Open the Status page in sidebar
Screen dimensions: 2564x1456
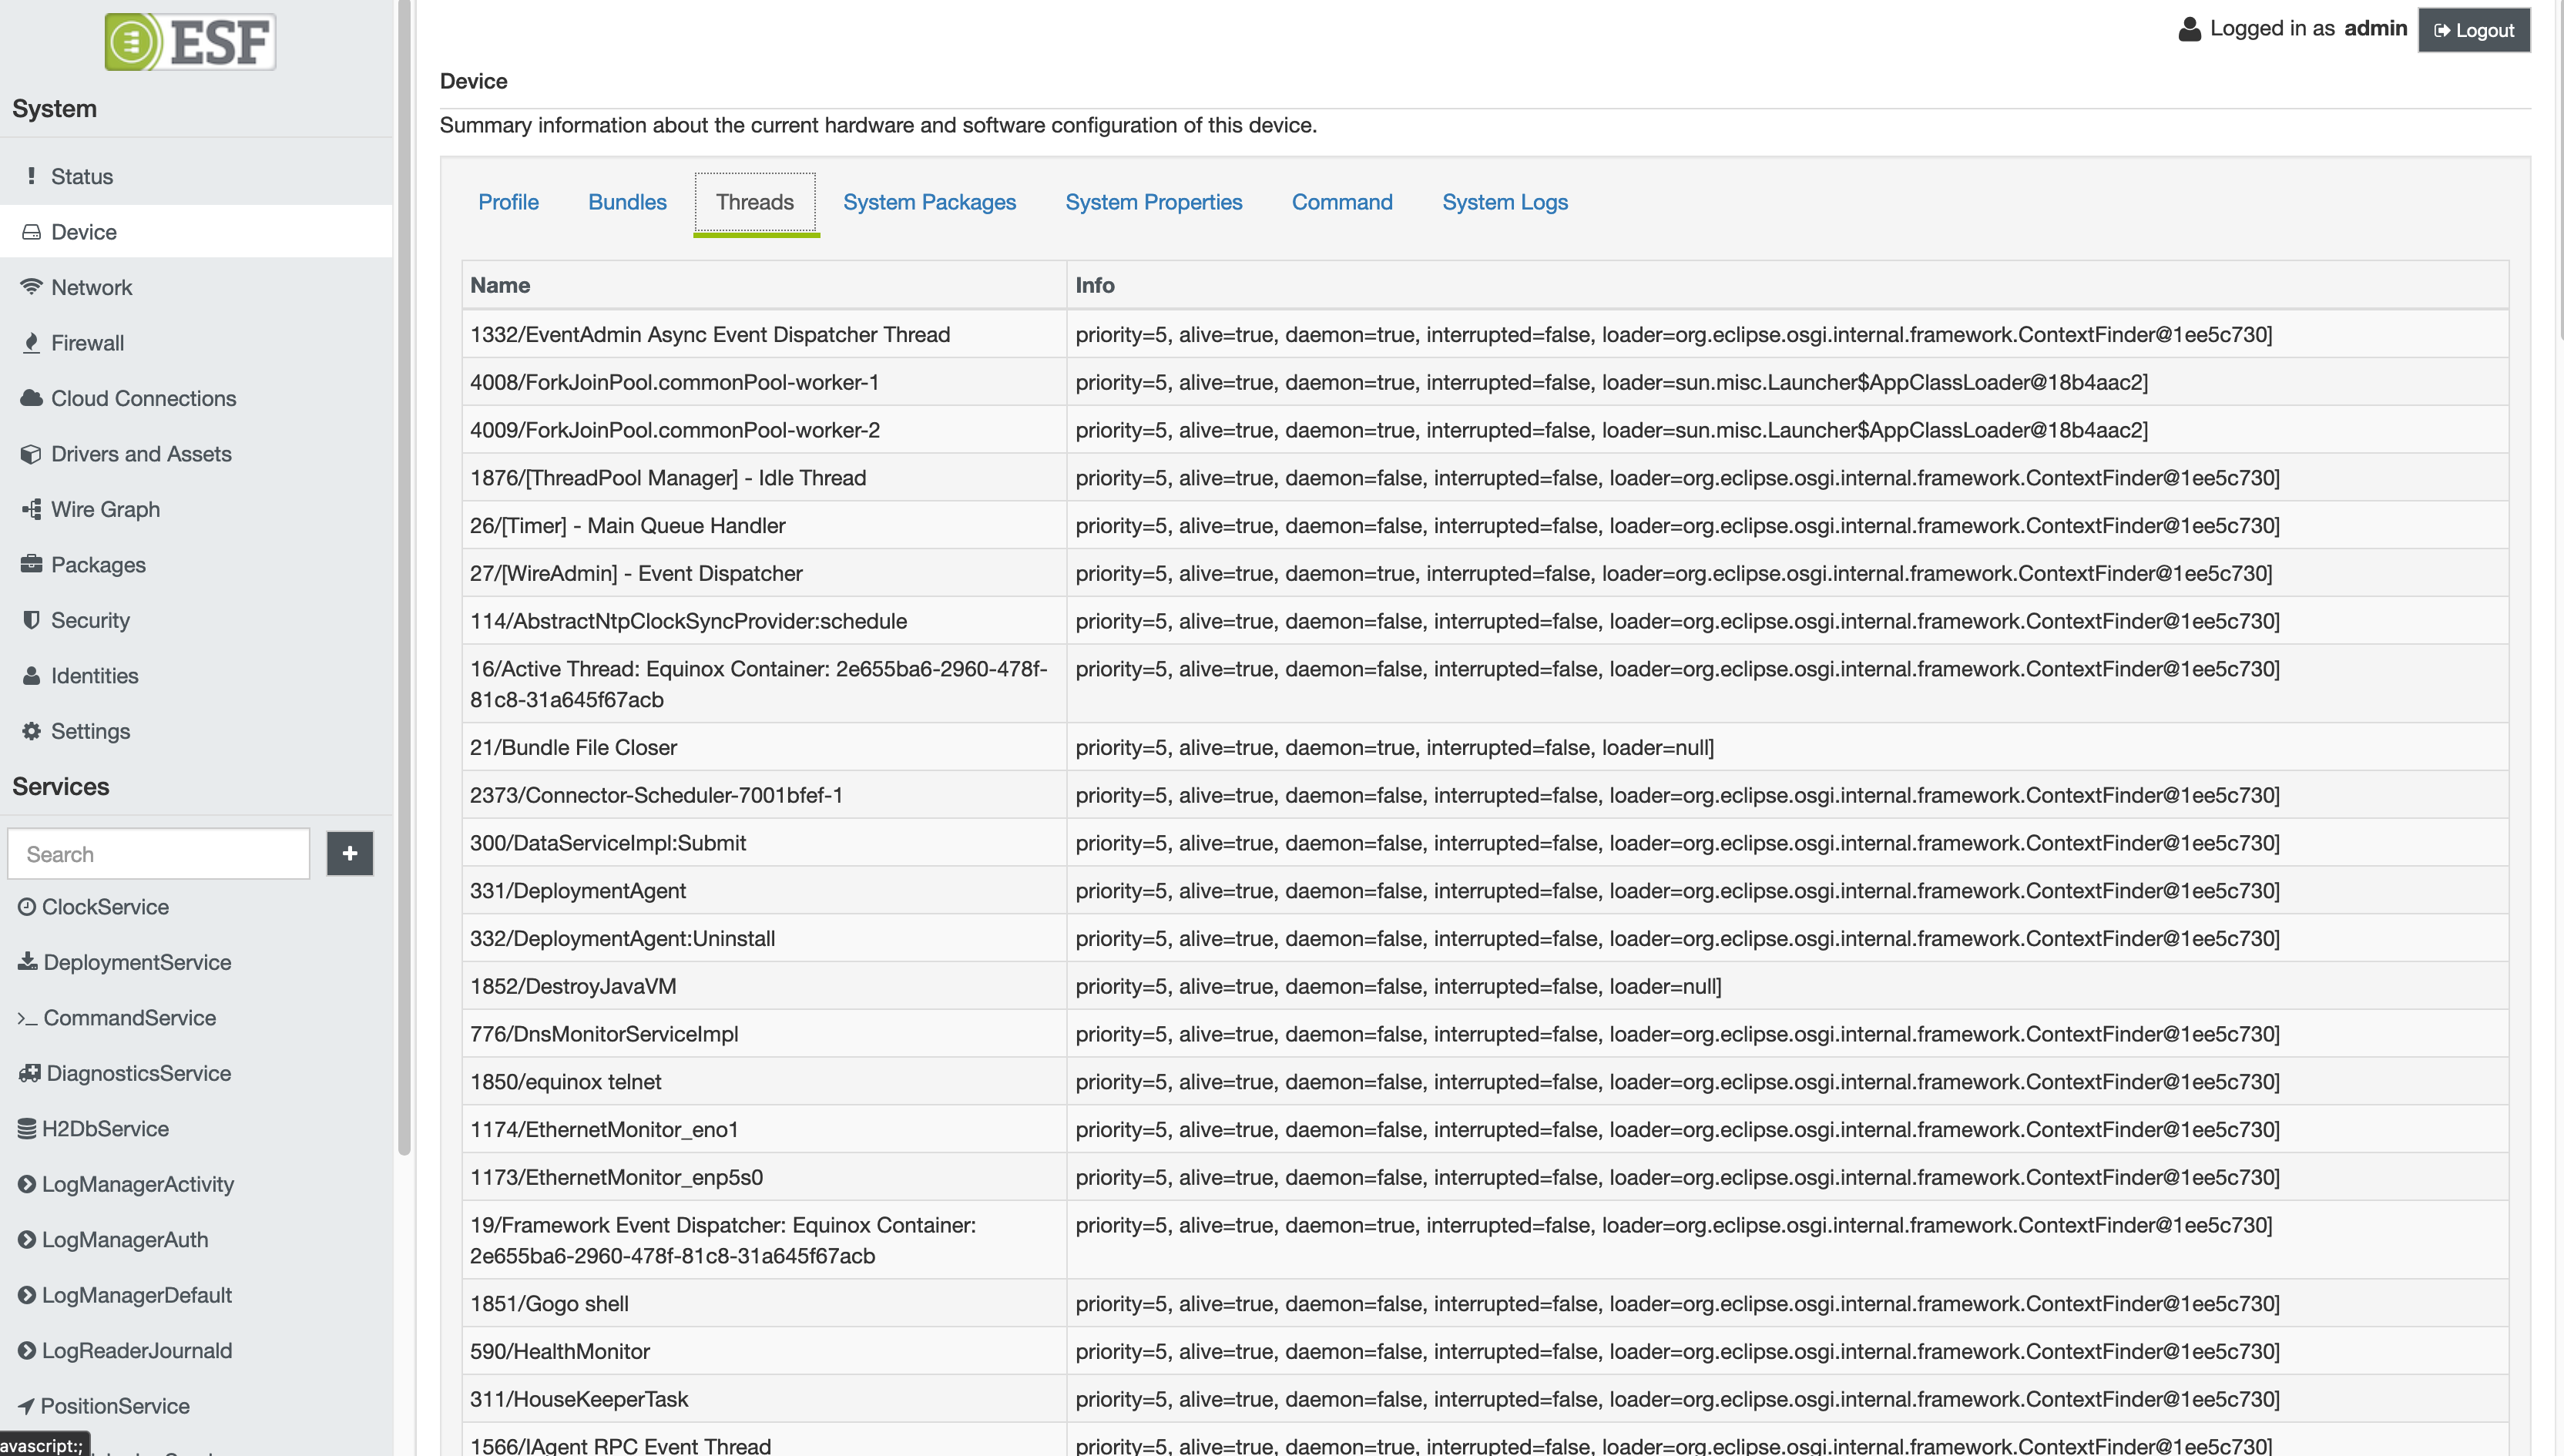click(82, 176)
